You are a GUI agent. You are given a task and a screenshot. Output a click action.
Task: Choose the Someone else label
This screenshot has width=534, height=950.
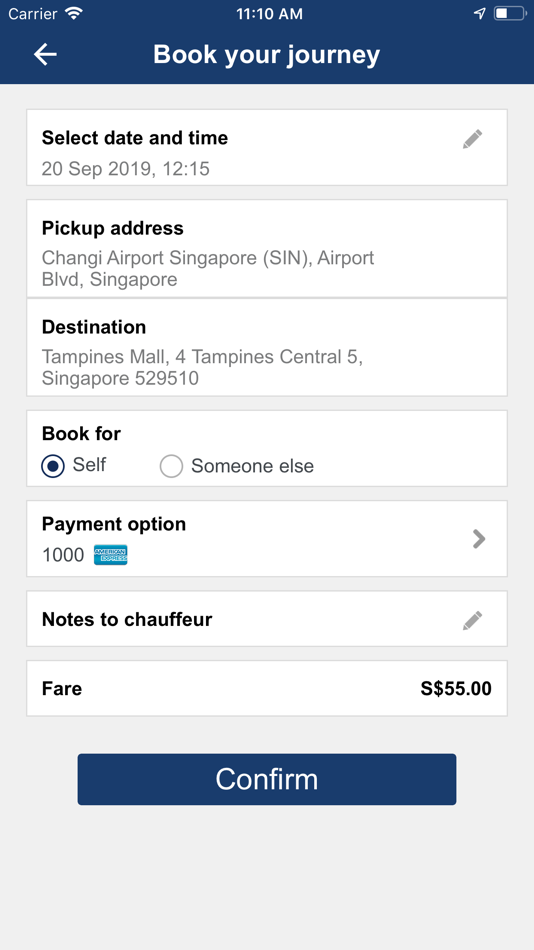click(252, 466)
